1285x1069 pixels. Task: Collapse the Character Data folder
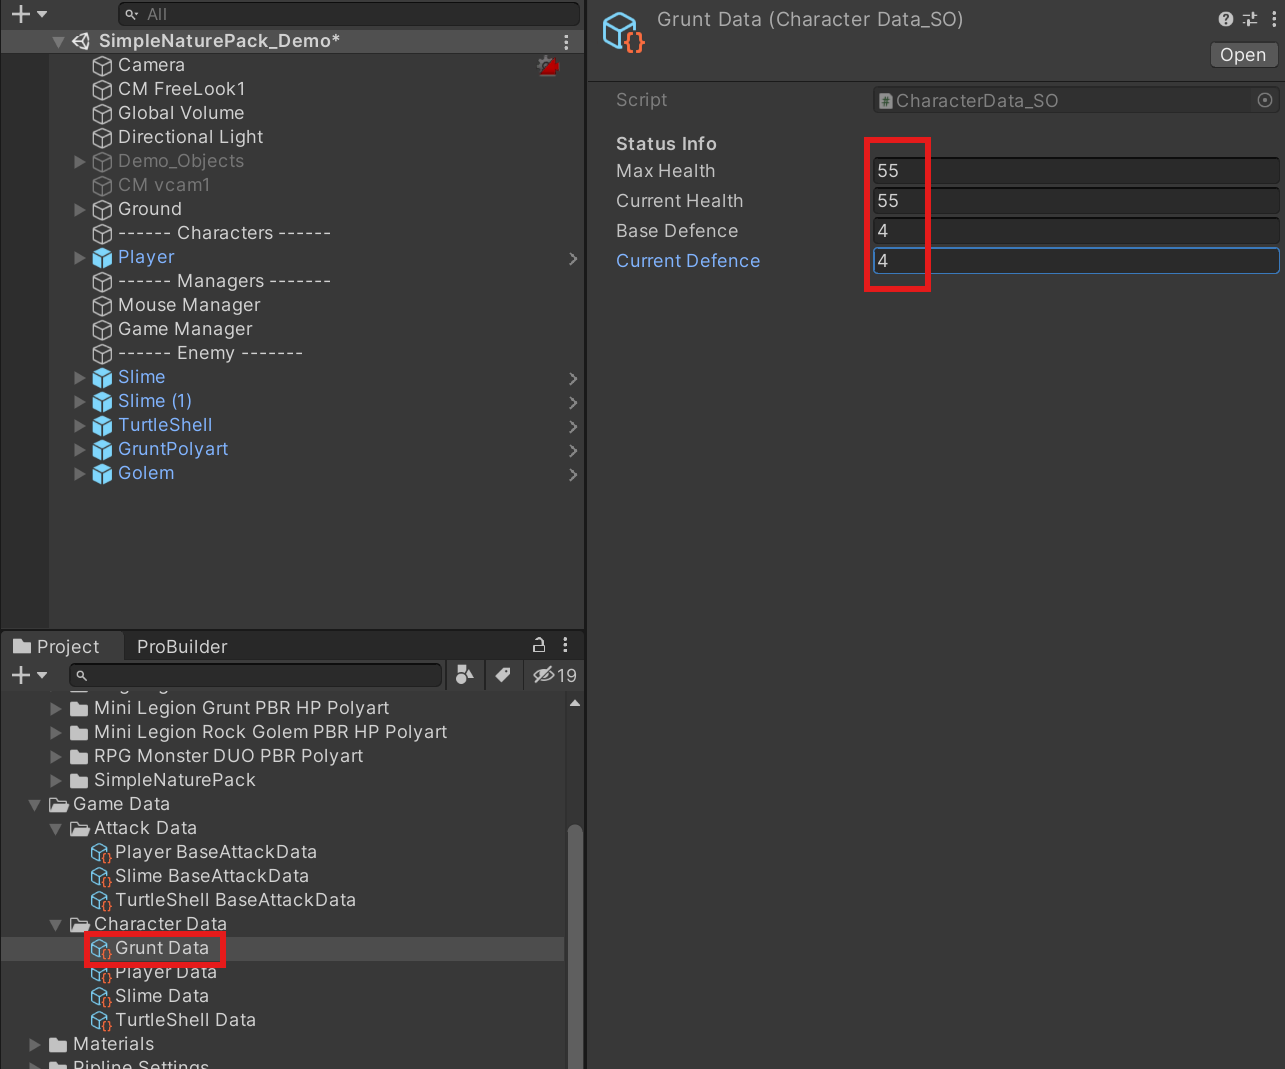(56, 925)
